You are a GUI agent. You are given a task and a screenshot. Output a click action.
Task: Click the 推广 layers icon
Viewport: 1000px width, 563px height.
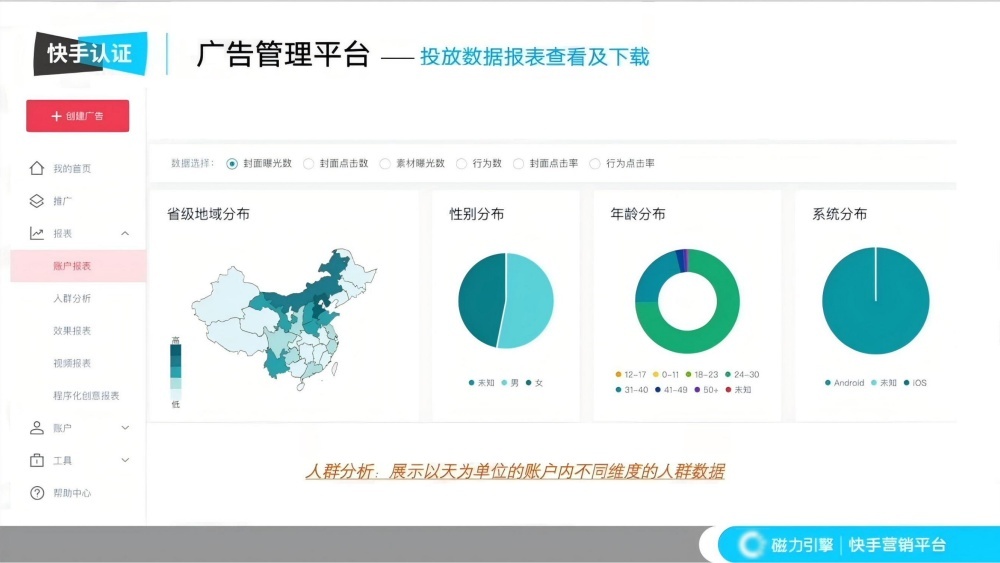pos(36,201)
